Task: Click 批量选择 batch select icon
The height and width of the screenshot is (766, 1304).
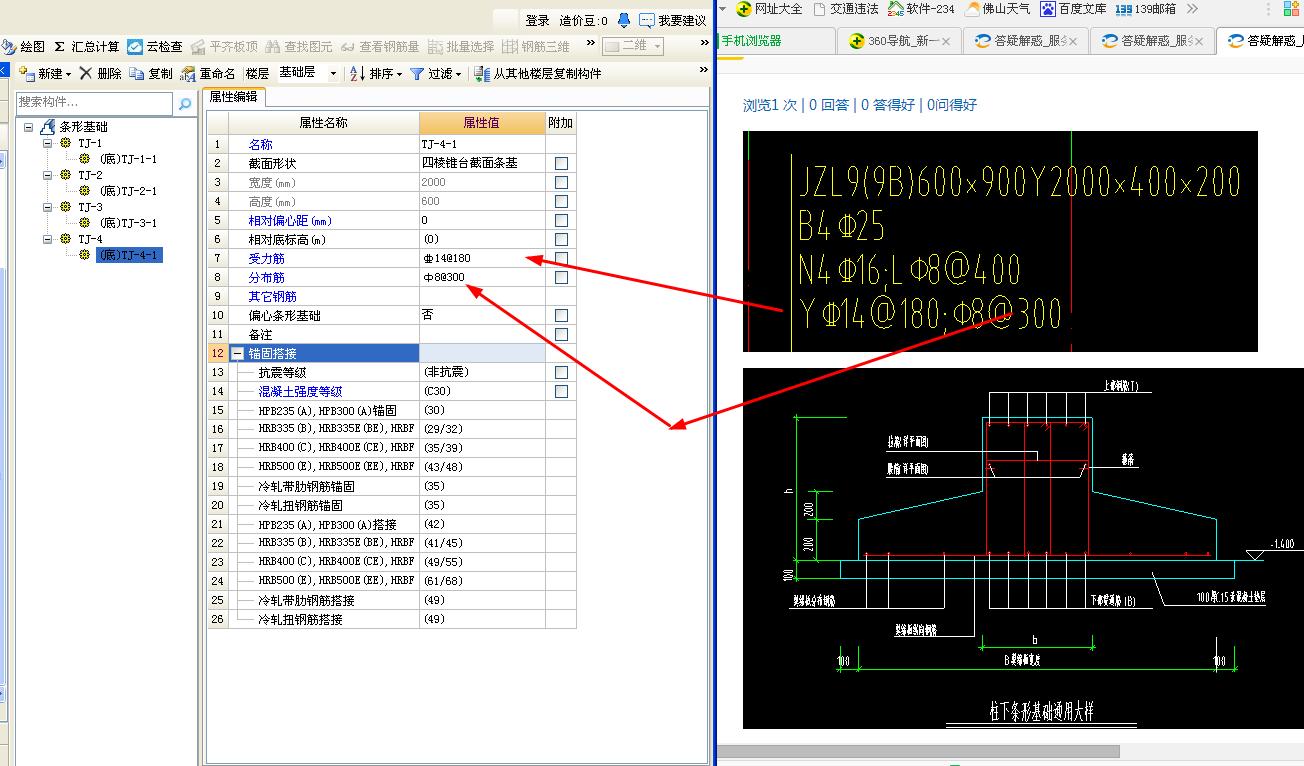Action: (x=435, y=47)
